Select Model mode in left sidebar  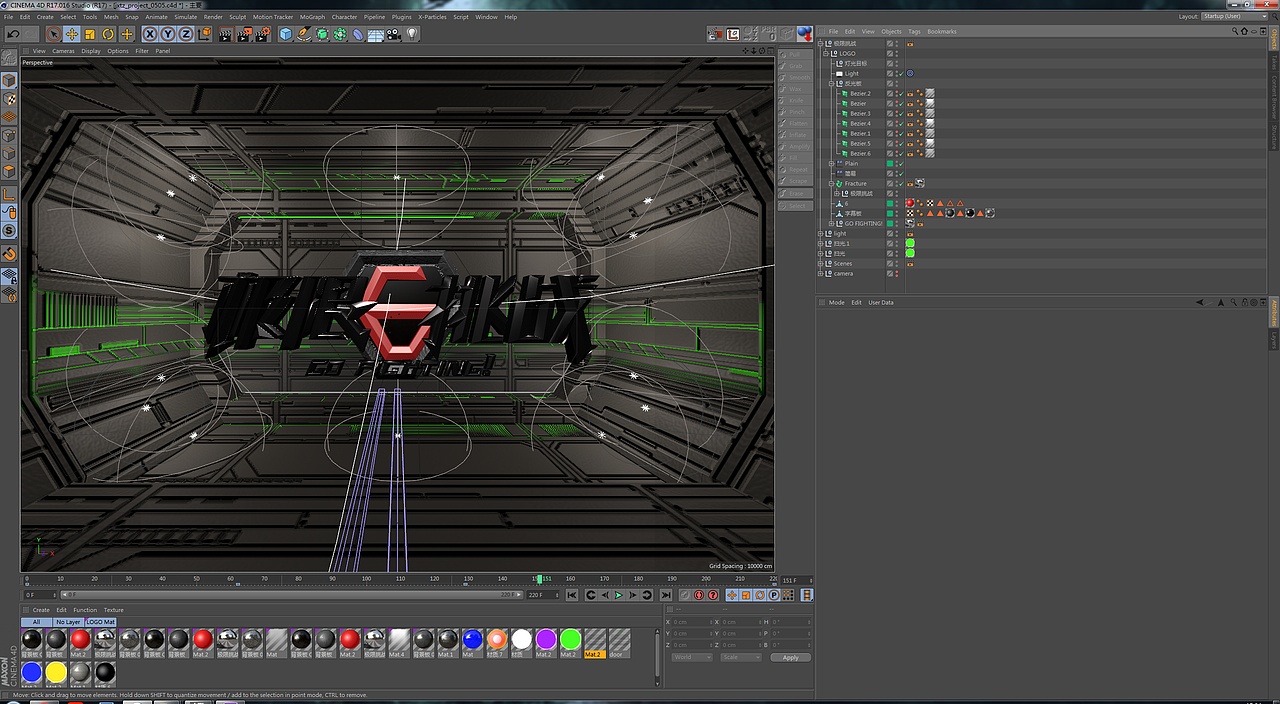(x=9, y=80)
